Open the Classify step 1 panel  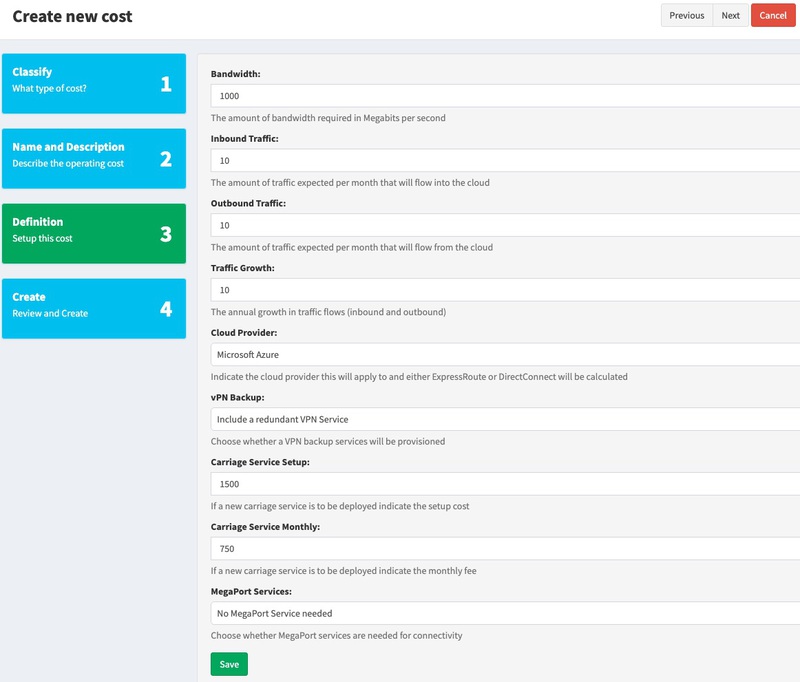click(94, 84)
